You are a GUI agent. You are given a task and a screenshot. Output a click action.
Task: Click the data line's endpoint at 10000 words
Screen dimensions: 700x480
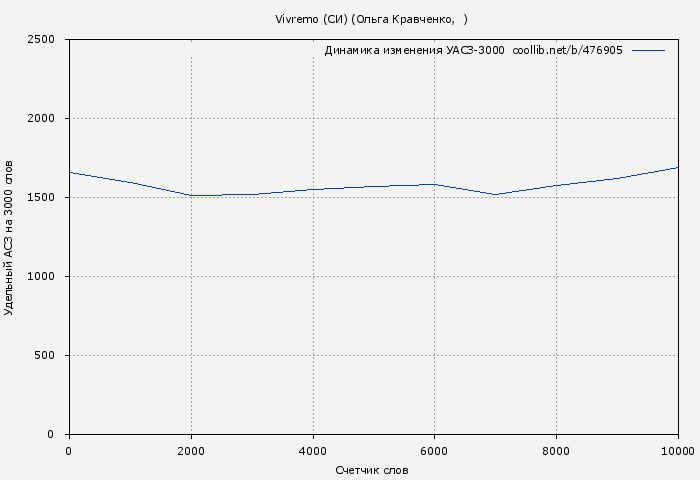coord(677,167)
